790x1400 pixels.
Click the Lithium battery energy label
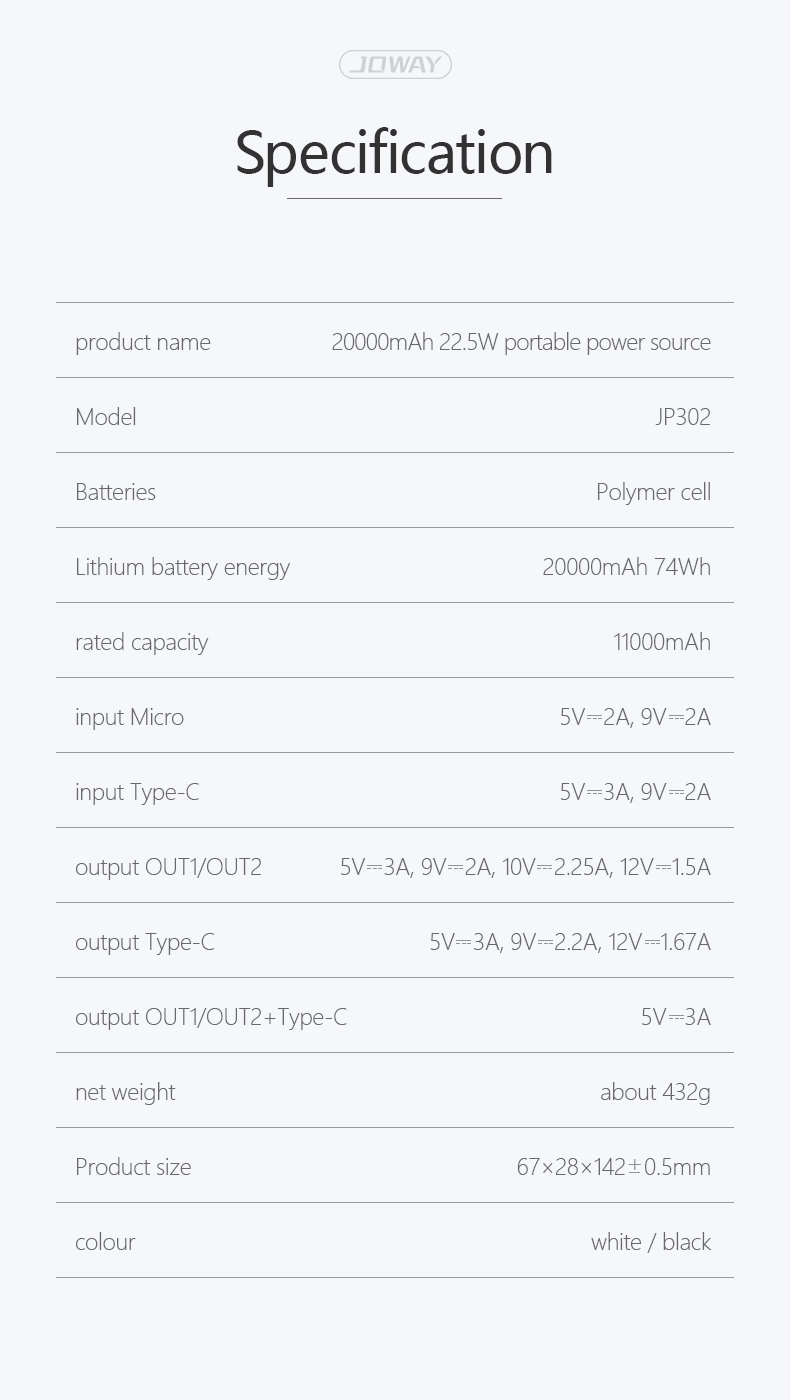tap(182, 567)
